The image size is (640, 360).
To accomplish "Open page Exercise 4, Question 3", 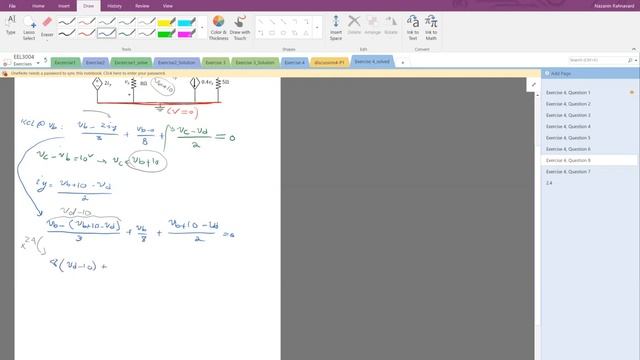I will [568, 116].
